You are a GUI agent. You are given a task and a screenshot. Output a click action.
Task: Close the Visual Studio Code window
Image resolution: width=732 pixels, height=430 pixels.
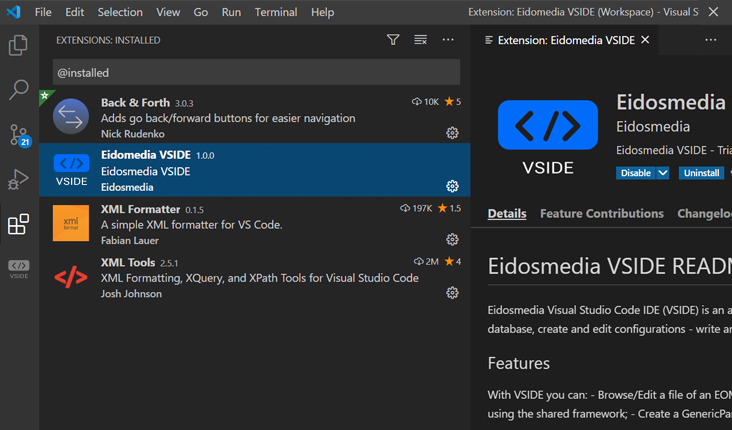pos(713,12)
